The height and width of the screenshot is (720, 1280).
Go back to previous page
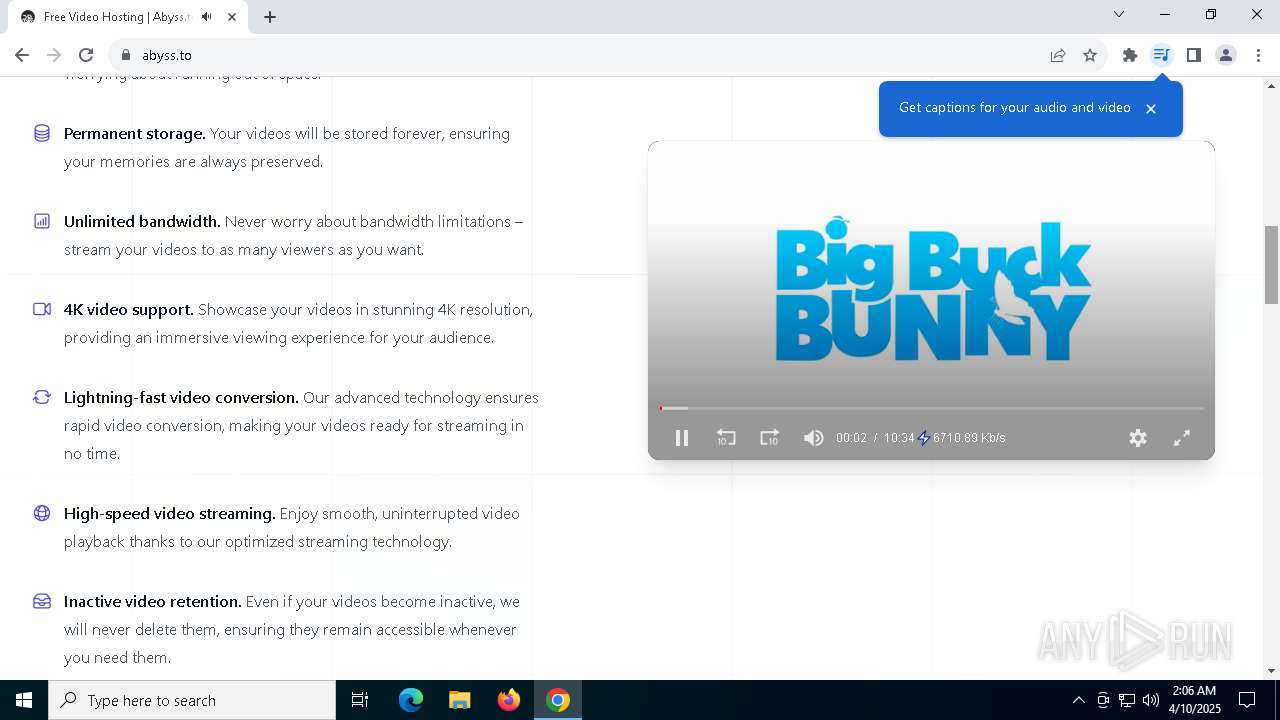point(22,55)
